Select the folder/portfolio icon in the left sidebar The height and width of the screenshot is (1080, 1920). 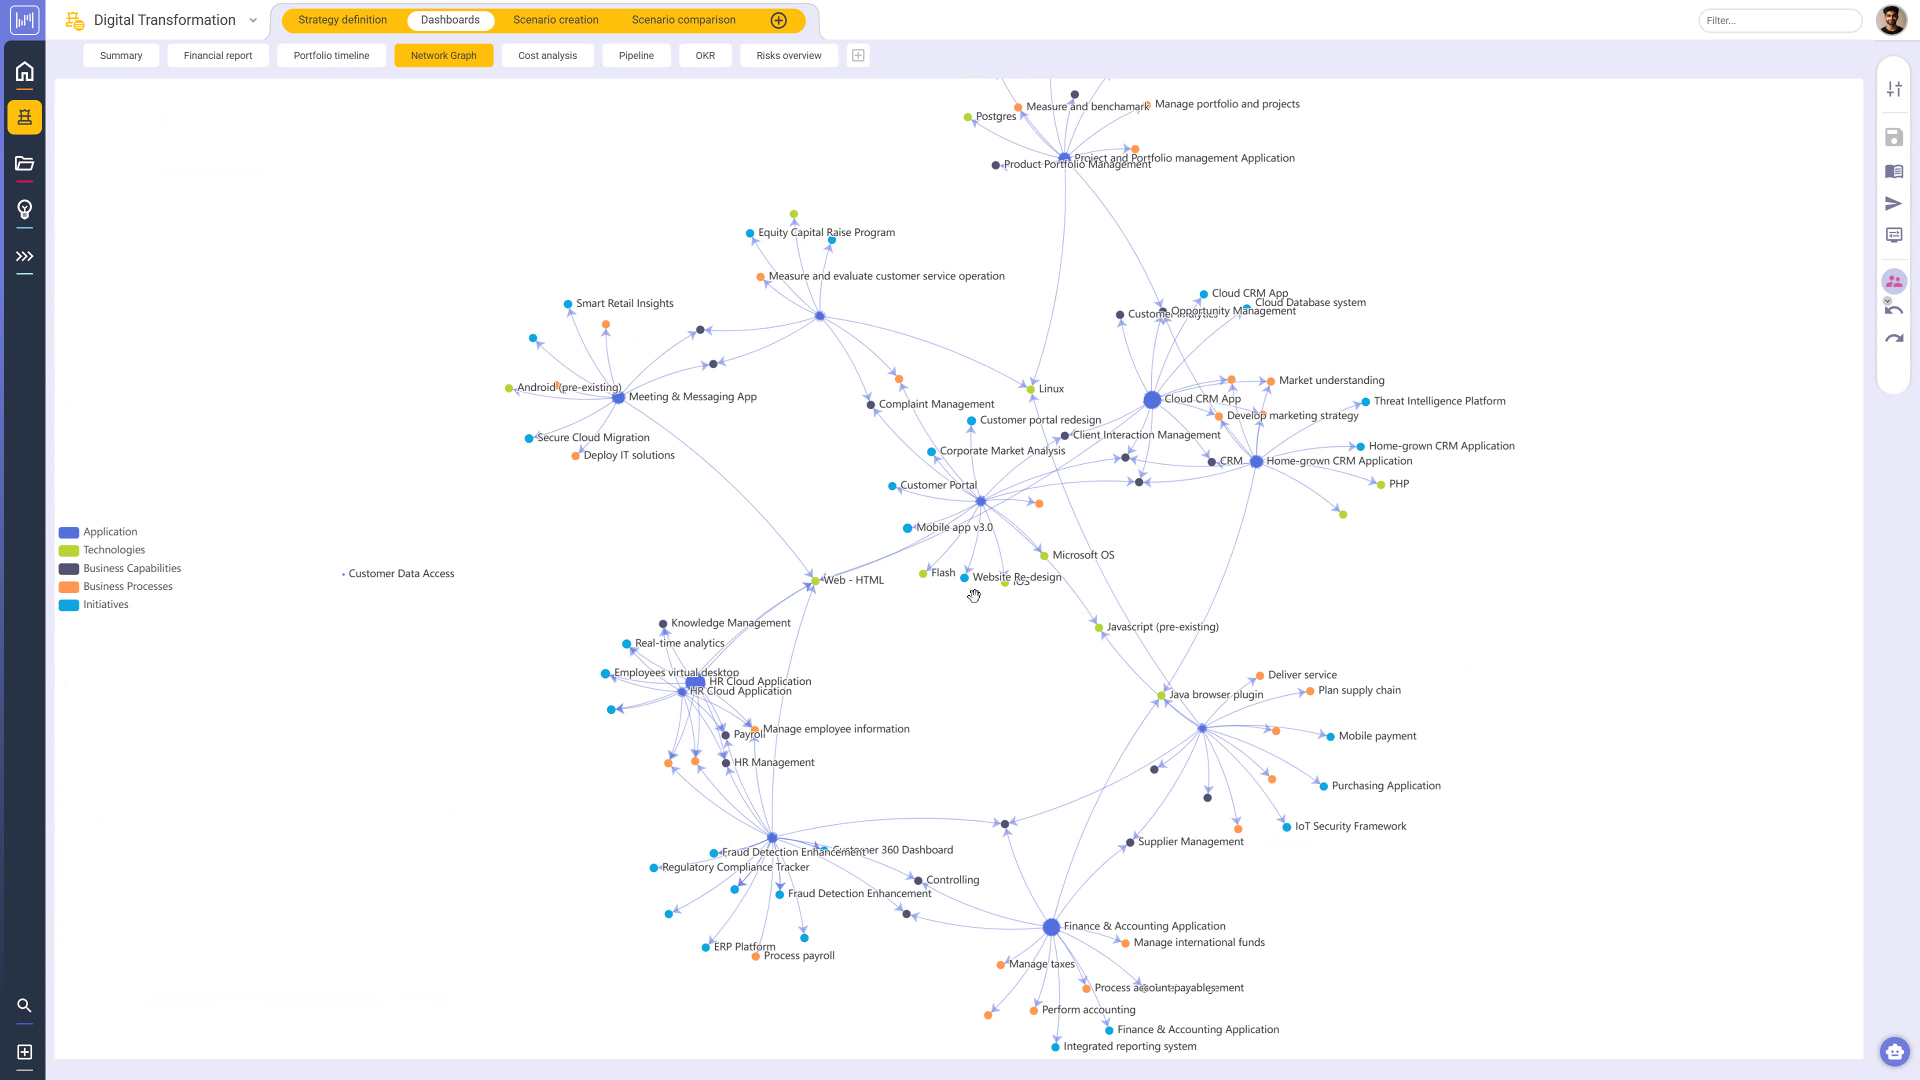click(24, 163)
